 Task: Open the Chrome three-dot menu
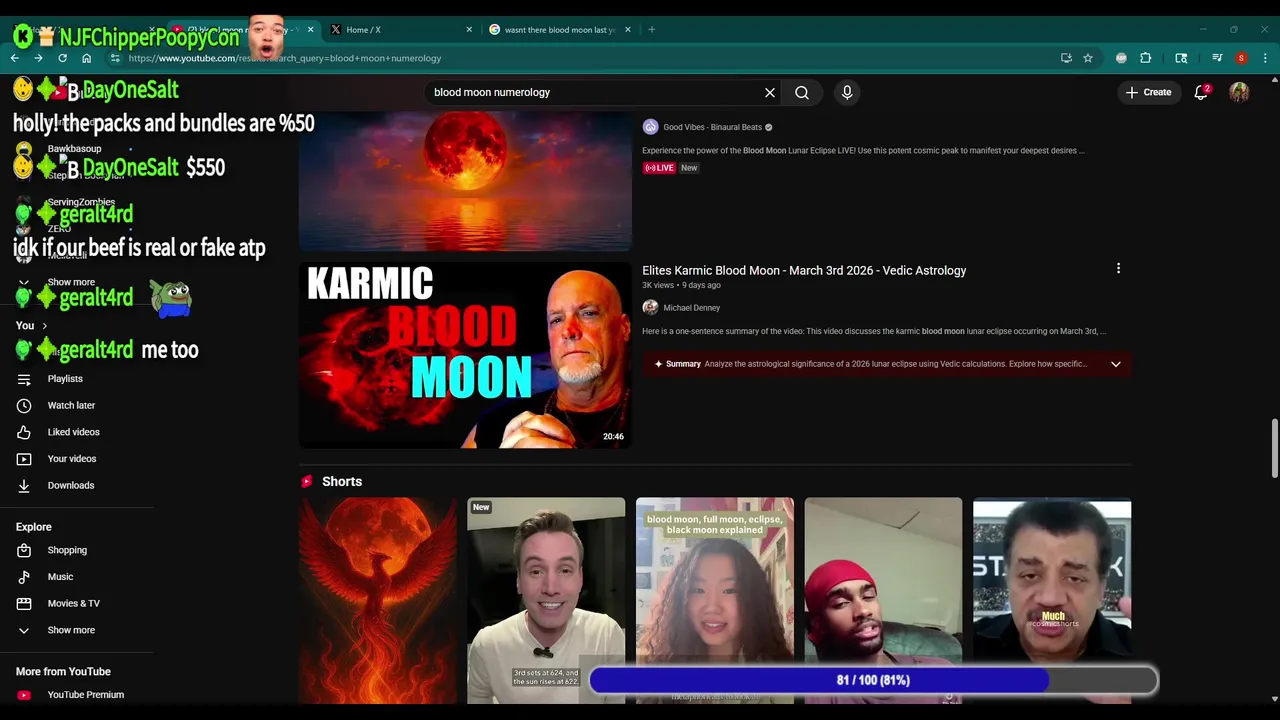[x=1265, y=58]
